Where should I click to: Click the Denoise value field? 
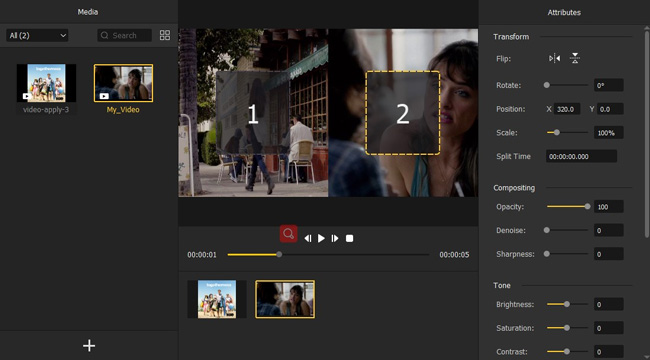click(x=609, y=230)
